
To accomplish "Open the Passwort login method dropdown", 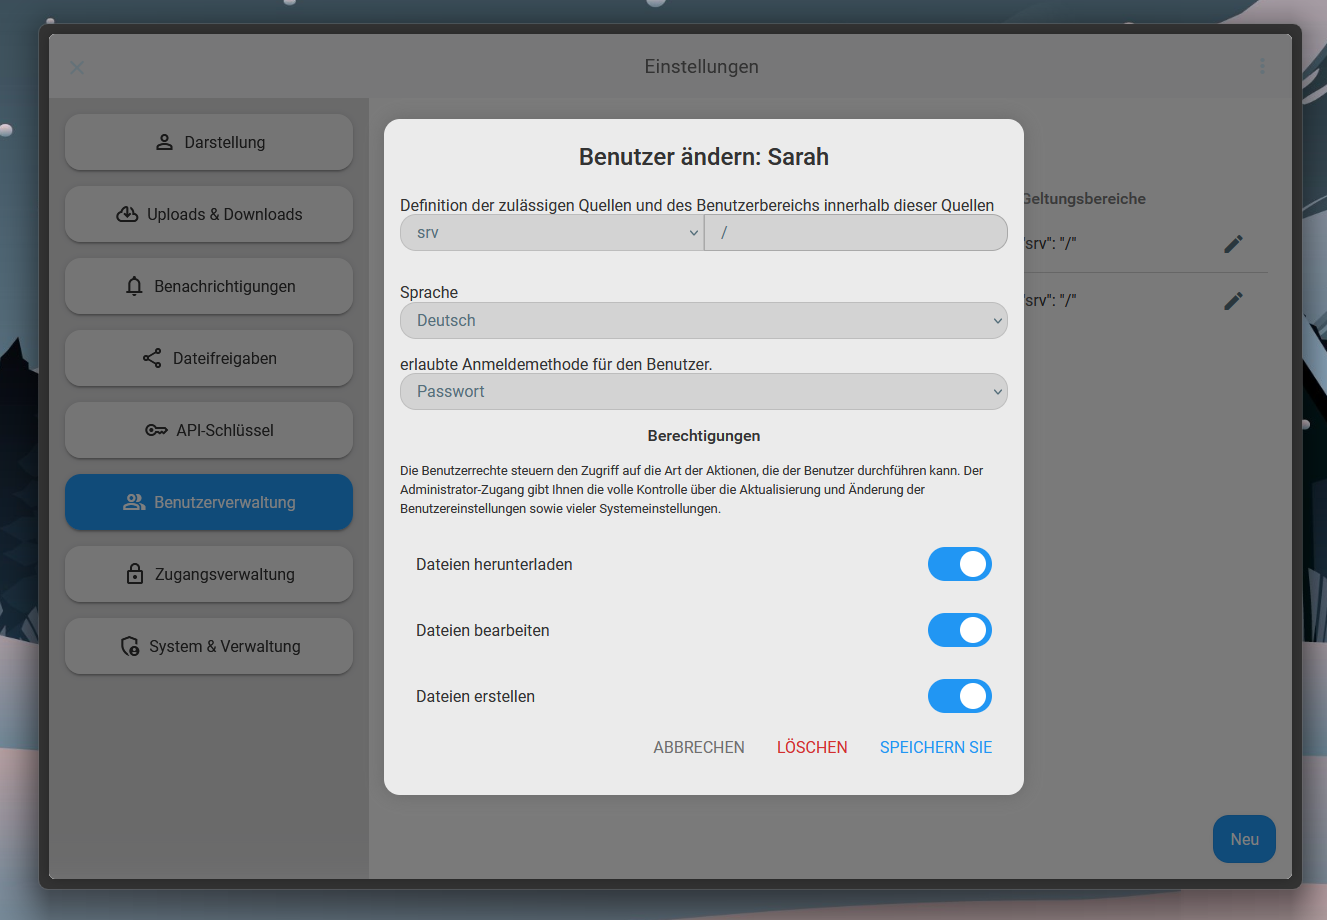I will [703, 392].
